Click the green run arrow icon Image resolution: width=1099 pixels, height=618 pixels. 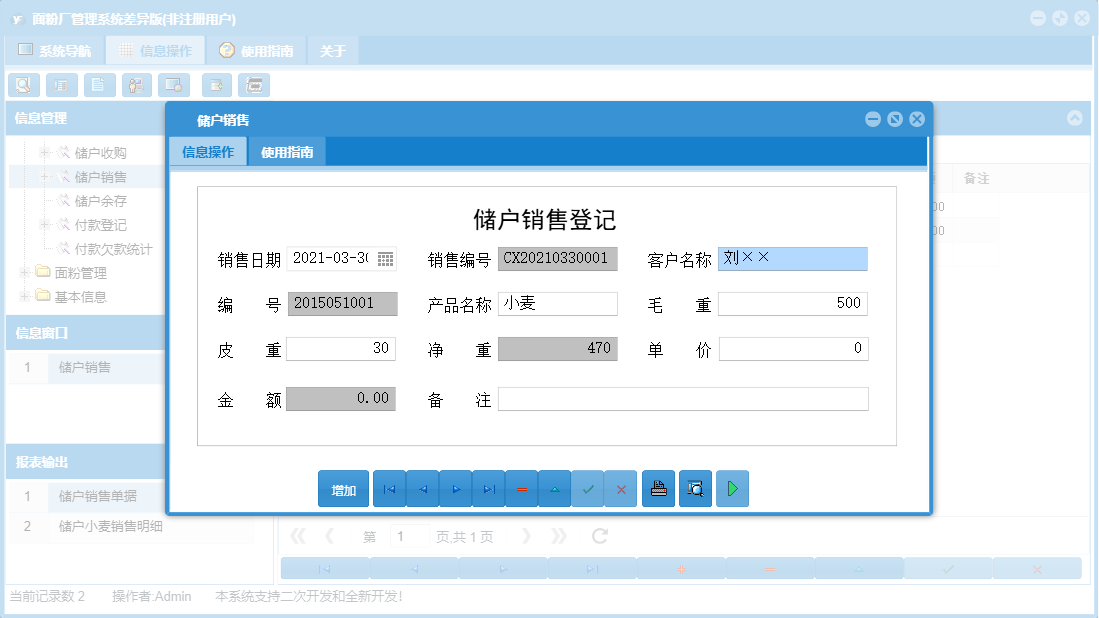pyautogui.click(x=732, y=488)
